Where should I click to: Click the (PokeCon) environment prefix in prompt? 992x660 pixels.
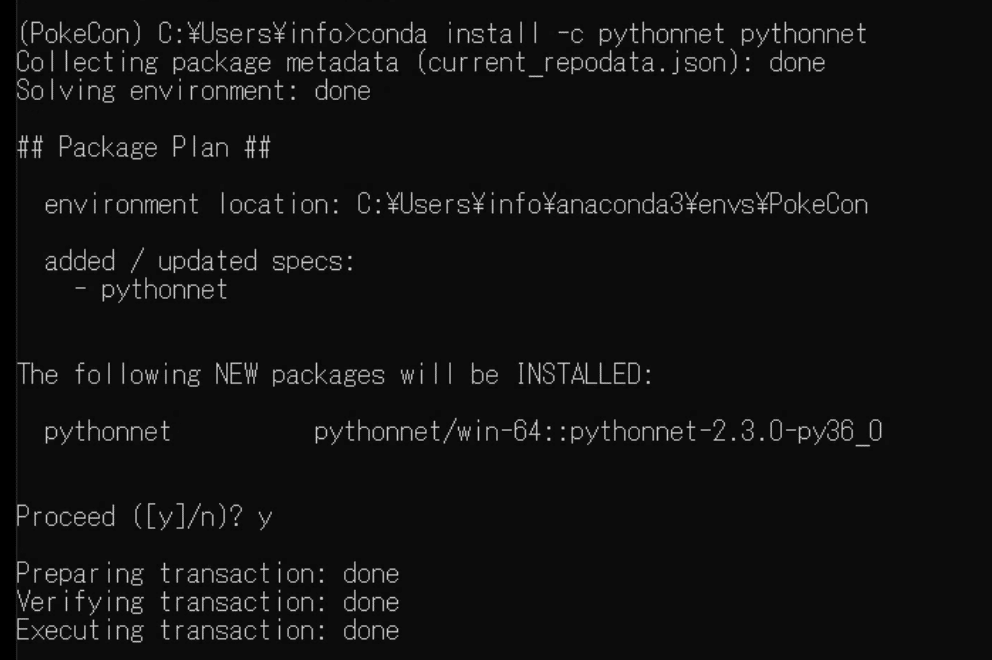[x=73, y=35]
